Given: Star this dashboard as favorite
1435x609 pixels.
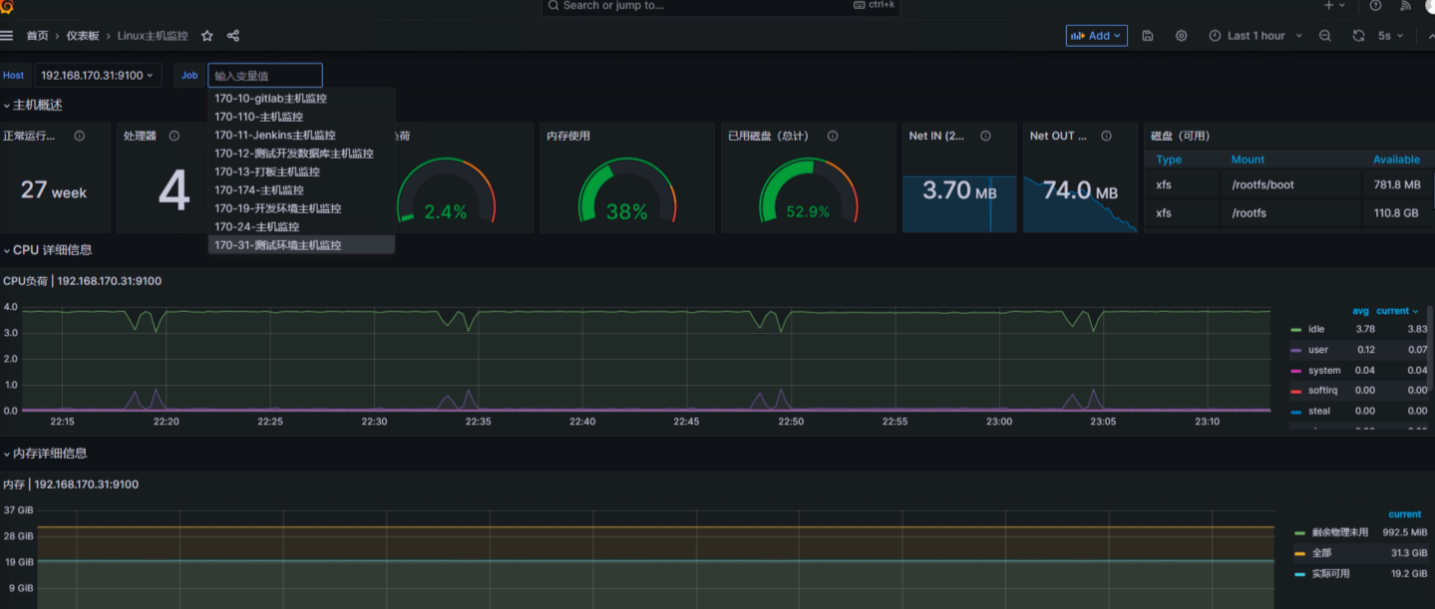Looking at the screenshot, I should tap(207, 36).
